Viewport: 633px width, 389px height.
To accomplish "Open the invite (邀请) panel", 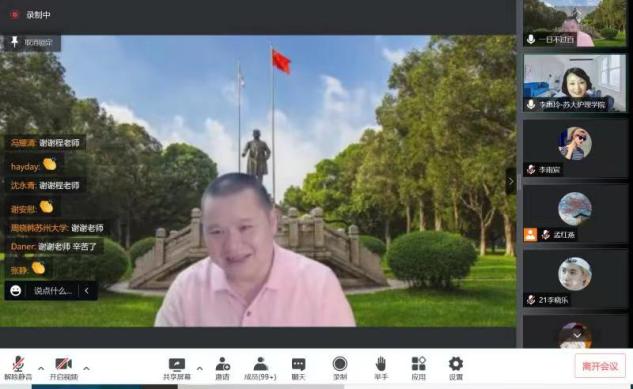I will point(222,368).
